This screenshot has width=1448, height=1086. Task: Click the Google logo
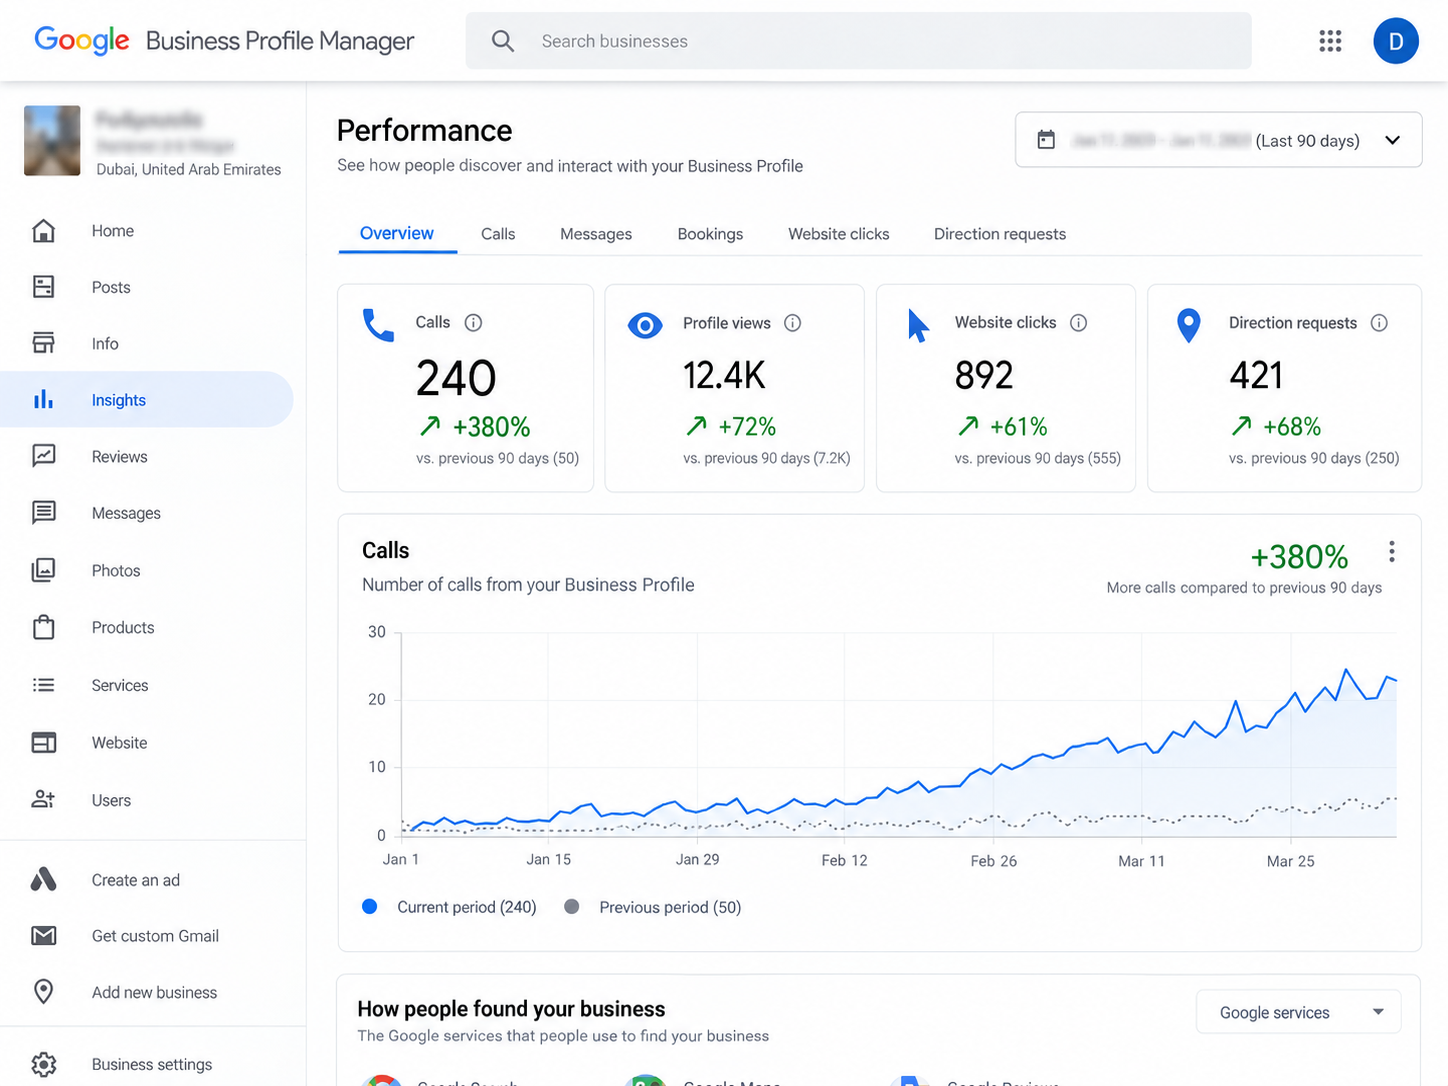coord(82,40)
